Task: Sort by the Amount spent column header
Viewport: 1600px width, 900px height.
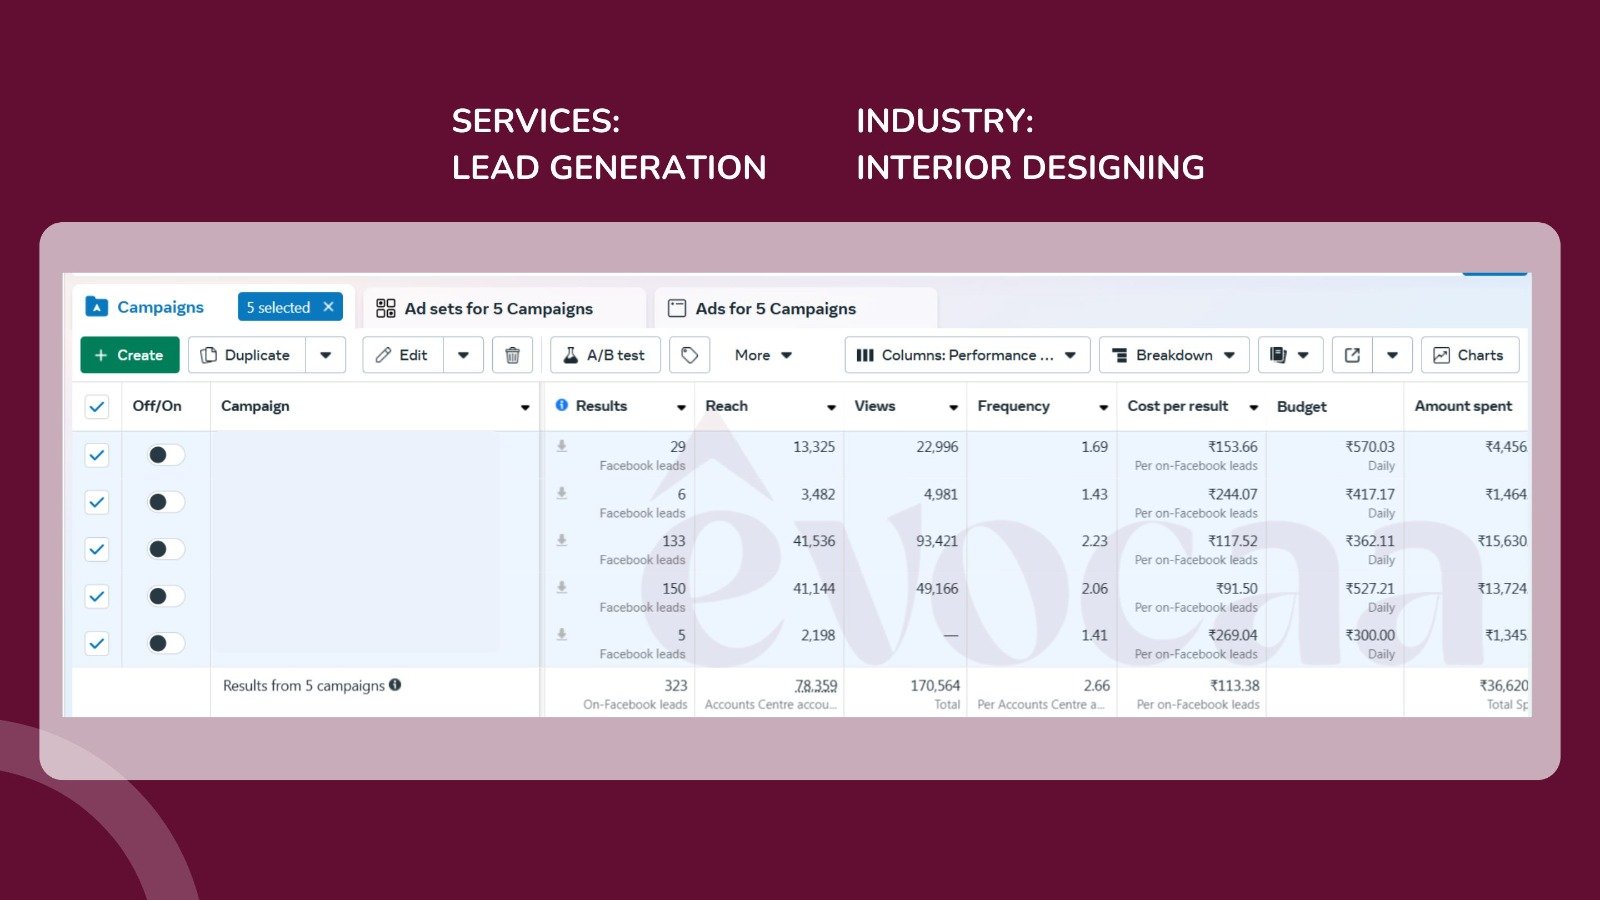Action: tap(1462, 406)
